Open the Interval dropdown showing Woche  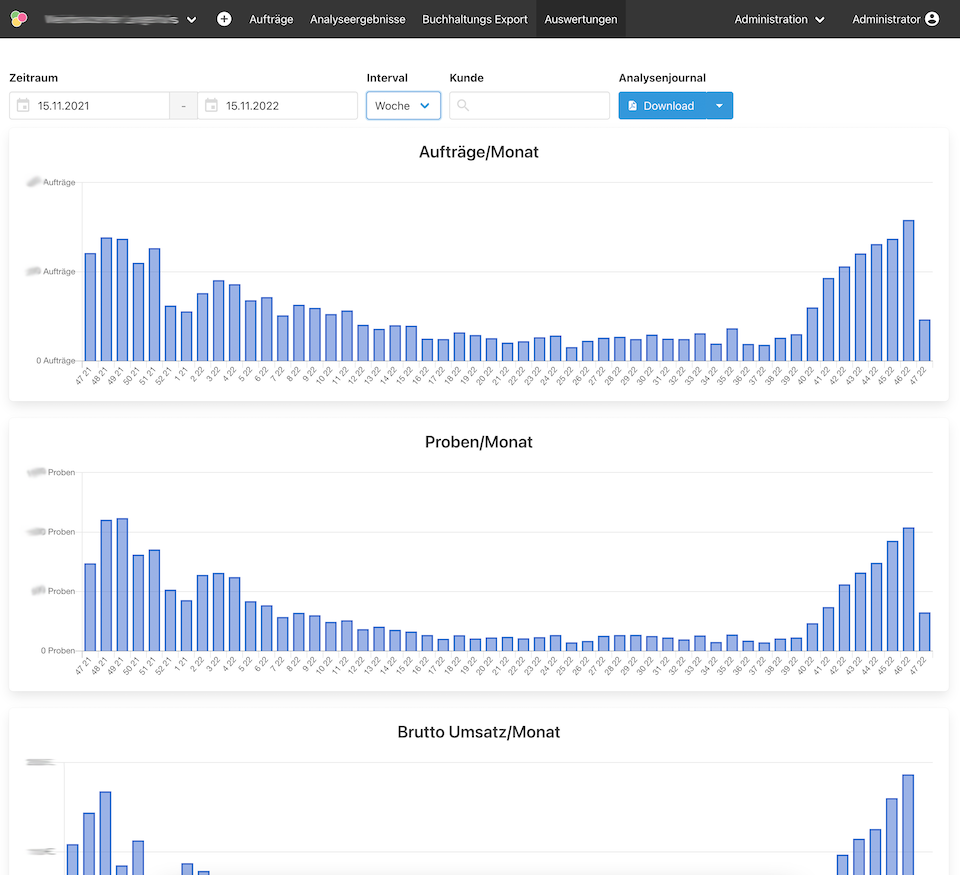click(x=403, y=105)
